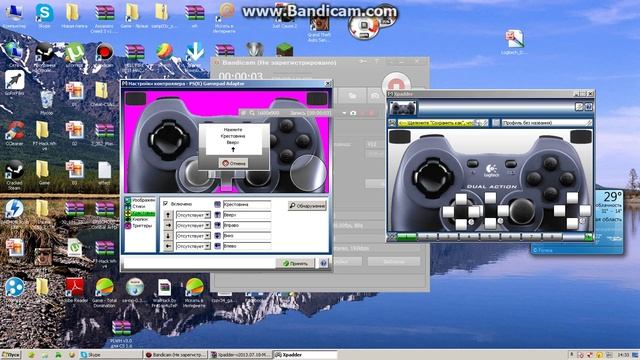640x360 pixels.
Task: Select set 4 tab in Xpadder
Action: 469,237
